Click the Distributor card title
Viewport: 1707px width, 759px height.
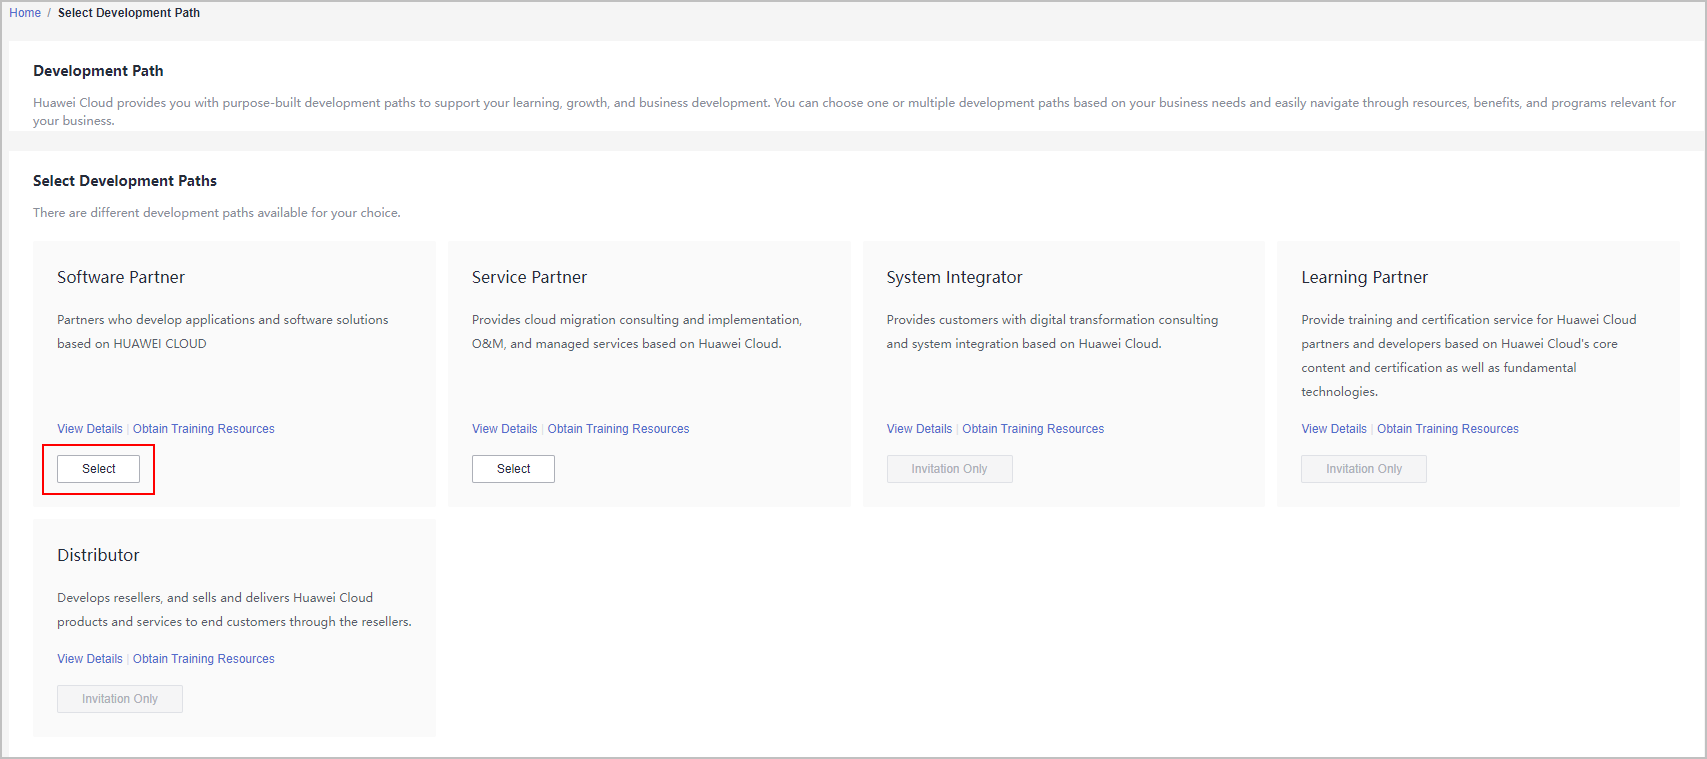point(98,555)
